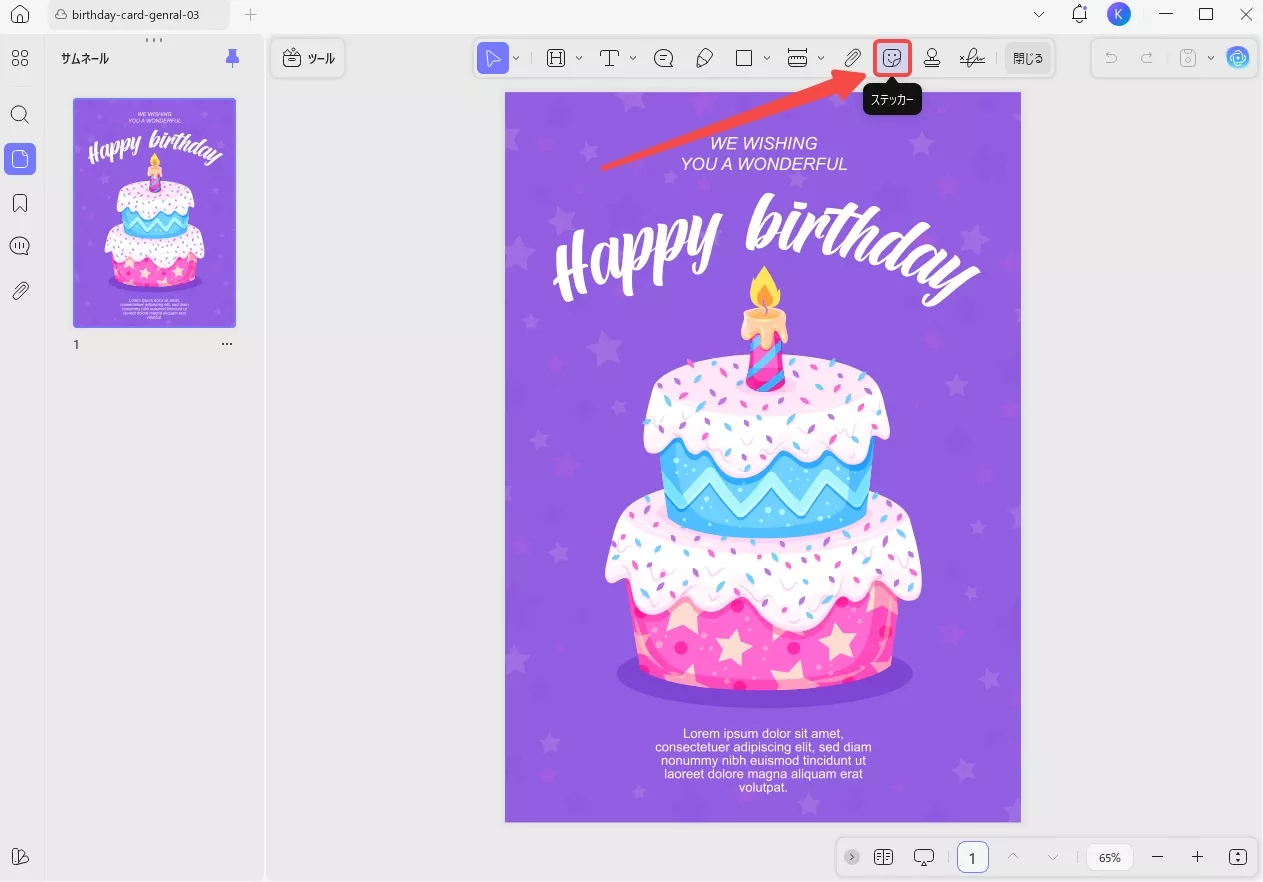Screen dimensions: 1263x882
Task: Open the Signature tool
Action: (x=971, y=58)
